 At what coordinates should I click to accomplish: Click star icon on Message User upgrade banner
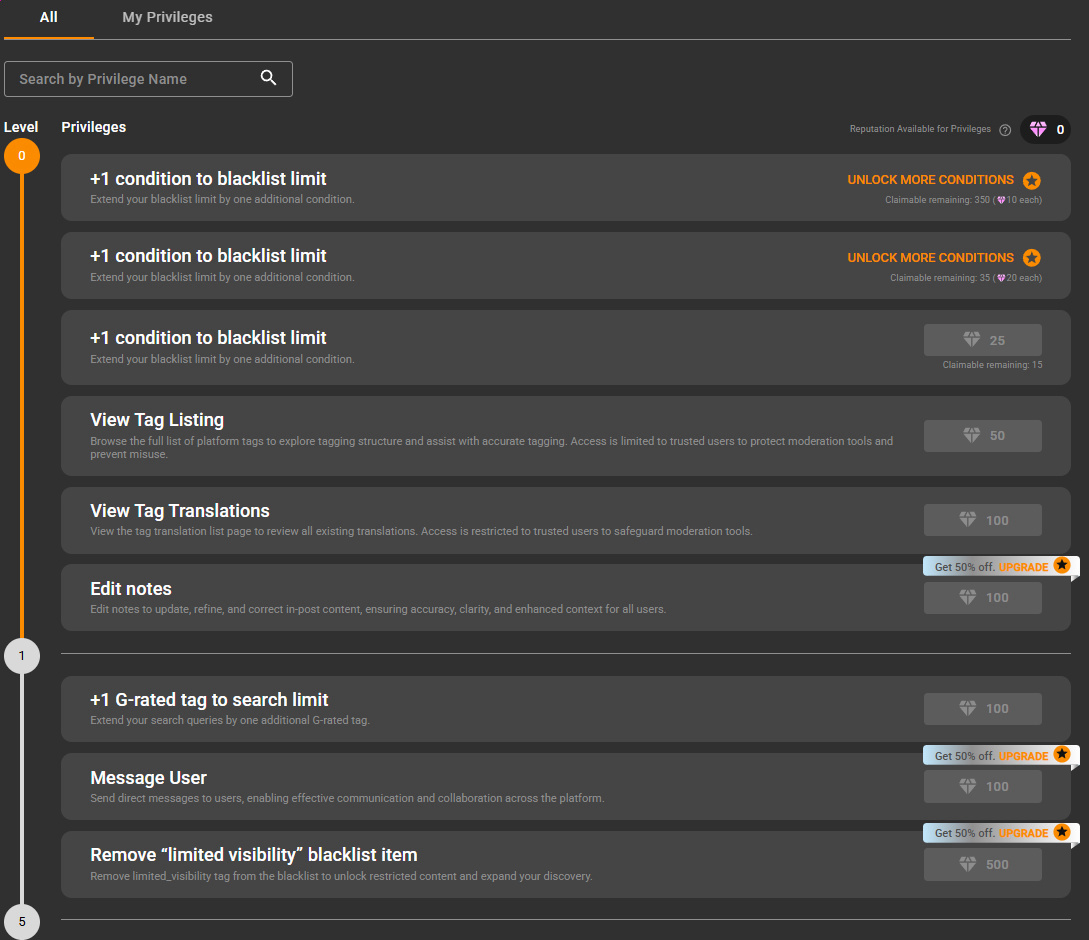(x=1062, y=755)
